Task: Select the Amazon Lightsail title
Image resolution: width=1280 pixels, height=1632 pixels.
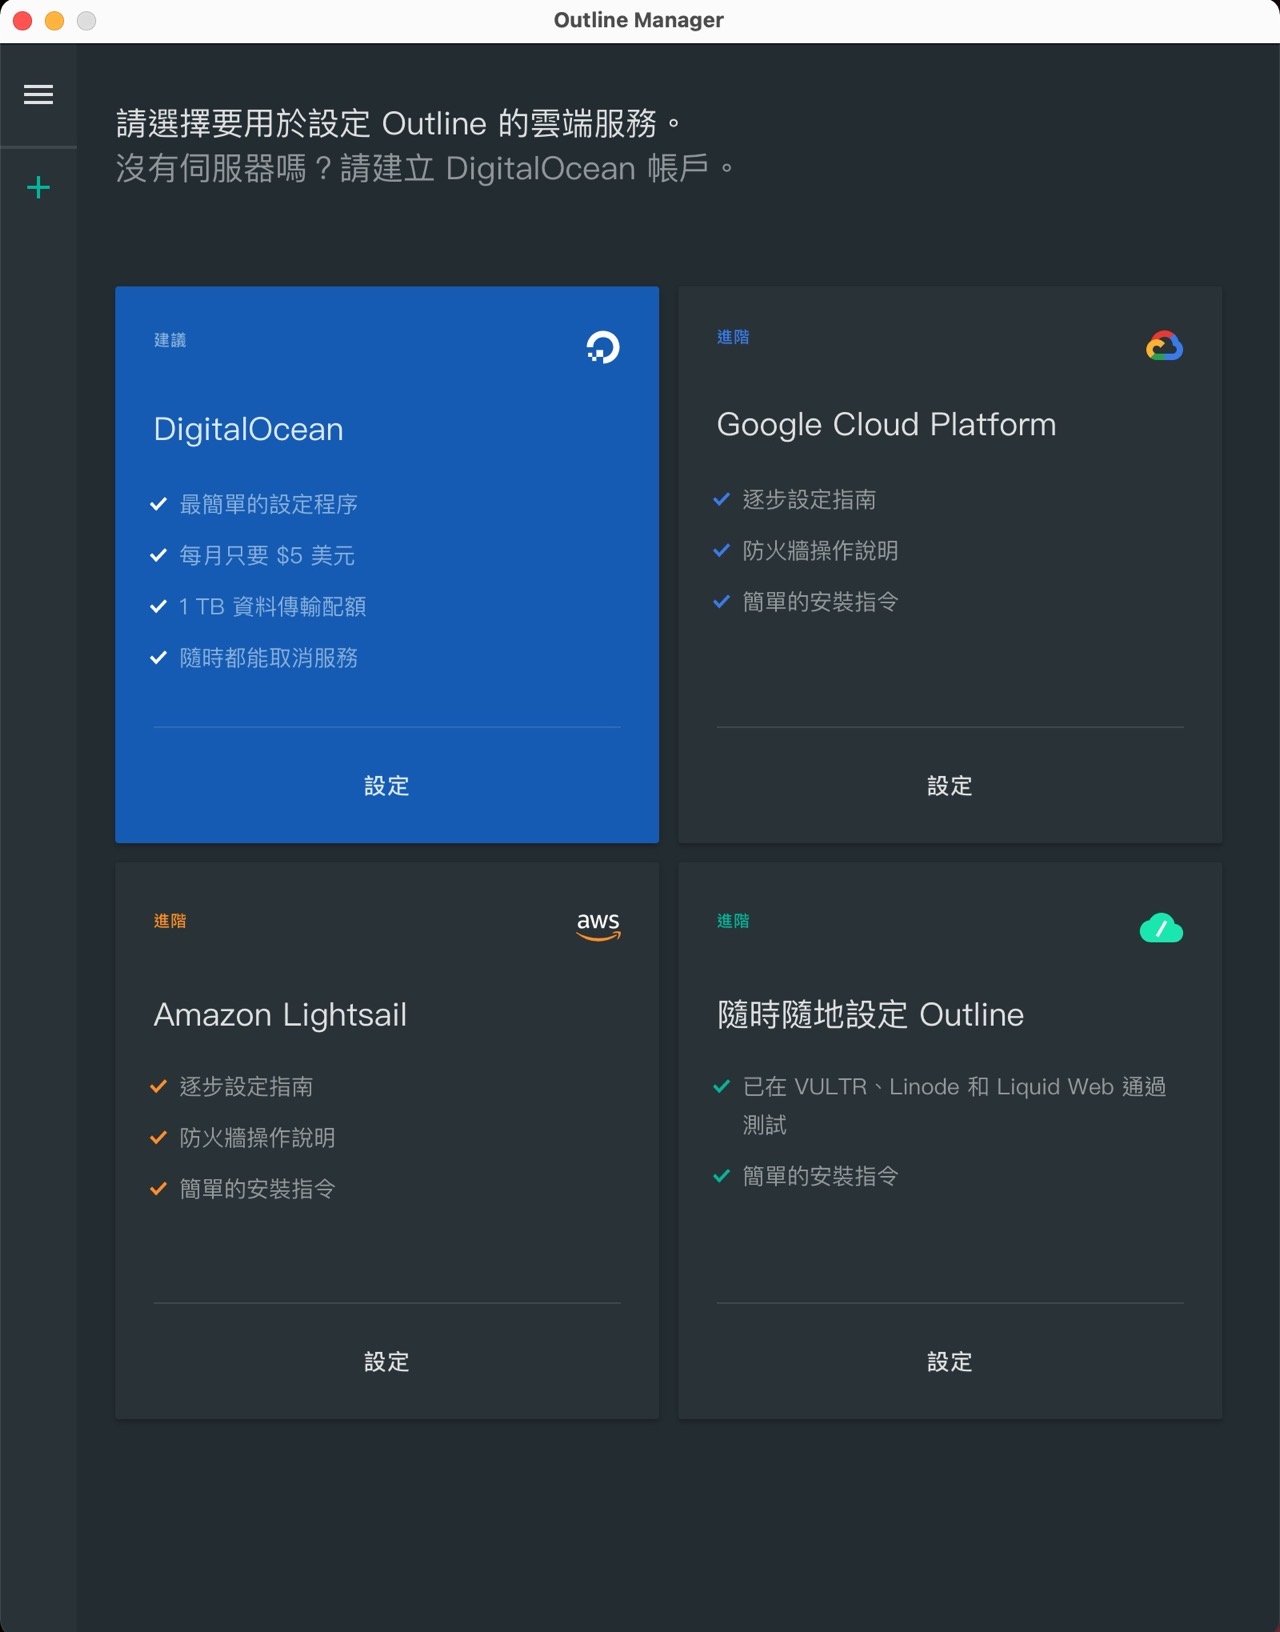Action: [280, 1015]
